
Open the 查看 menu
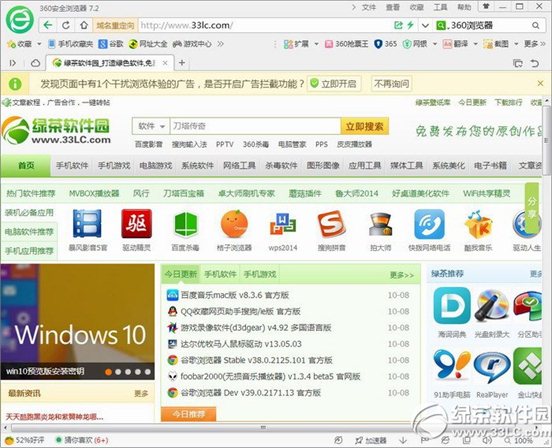[393, 7]
